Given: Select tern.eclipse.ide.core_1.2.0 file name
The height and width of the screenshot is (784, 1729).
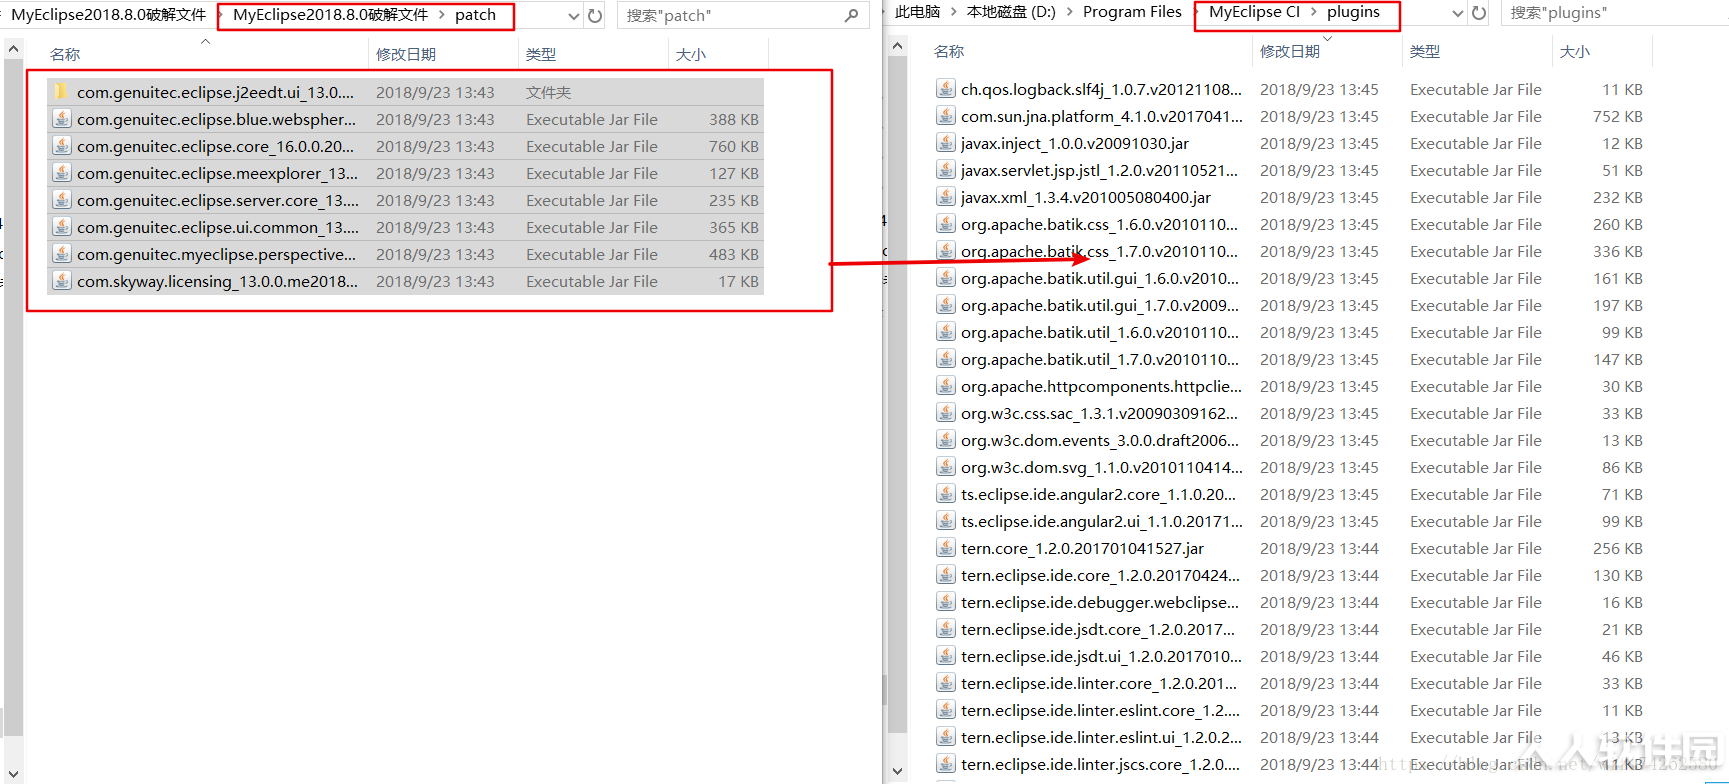Looking at the screenshot, I should pyautogui.click(x=1100, y=575).
